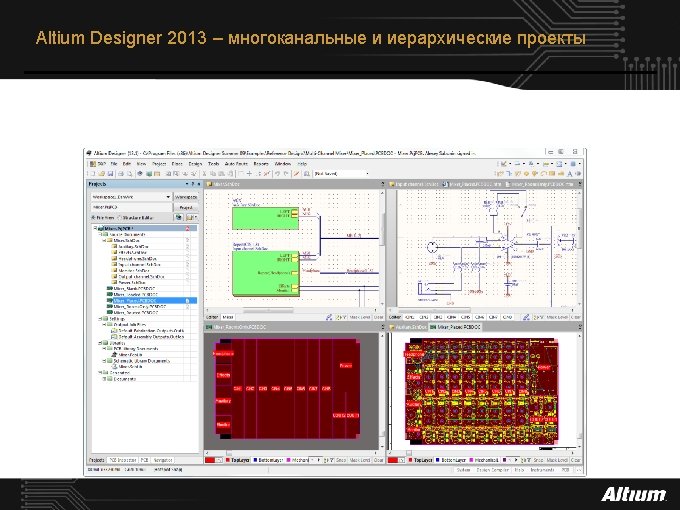This screenshot has width=680, height=510.
Task: Open the Place menu
Action: tap(177, 164)
